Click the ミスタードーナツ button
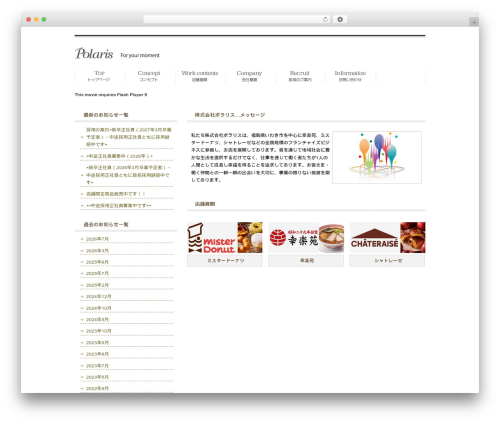The image size is (500, 423). 225,261
